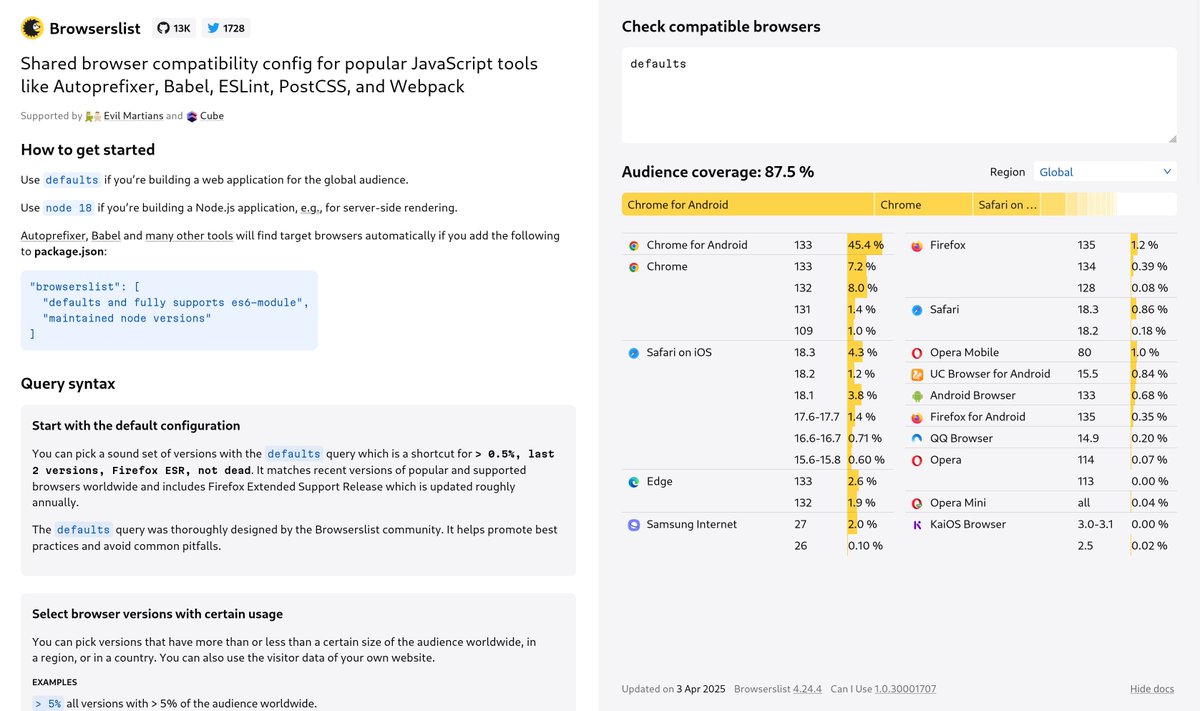1200x711 pixels.
Task: Click the Firefox browser icon in table
Action: coord(916,245)
